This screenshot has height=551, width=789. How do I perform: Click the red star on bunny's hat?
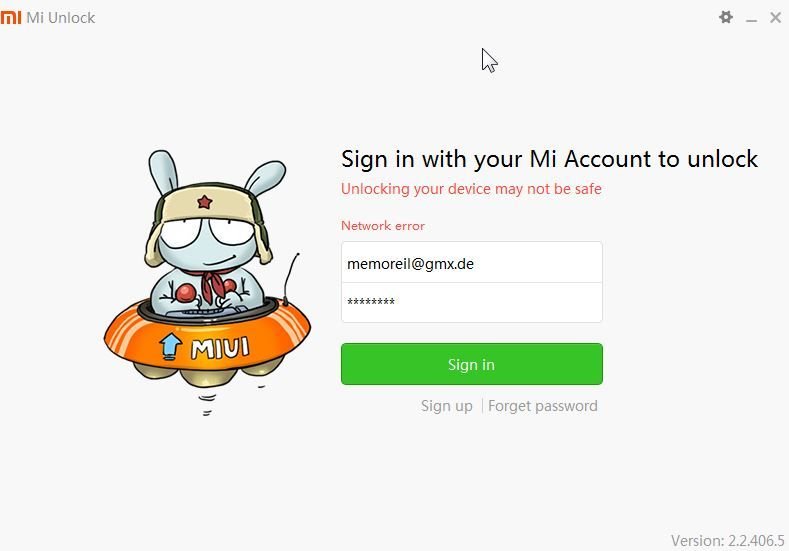point(204,202)
